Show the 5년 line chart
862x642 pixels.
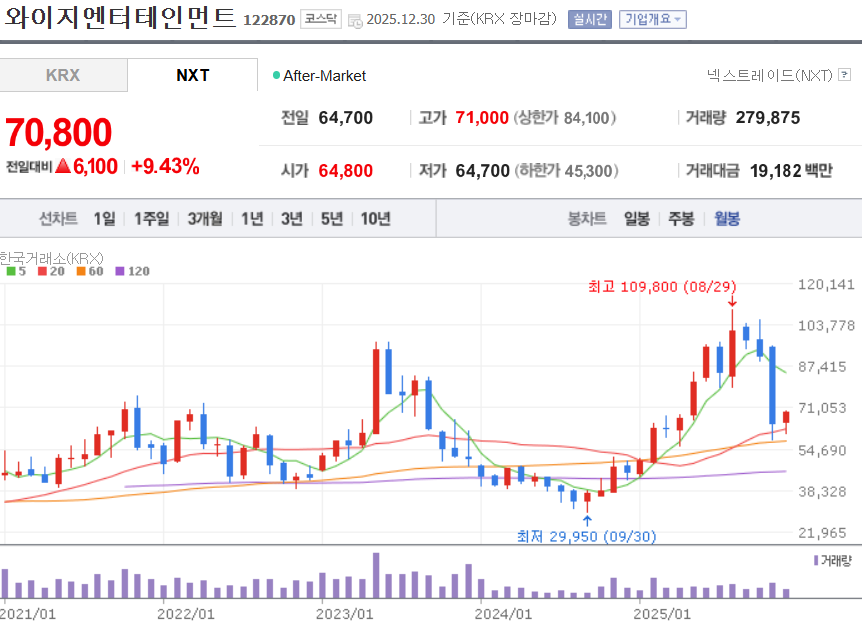pyautogui.click(x=331, y=219)
